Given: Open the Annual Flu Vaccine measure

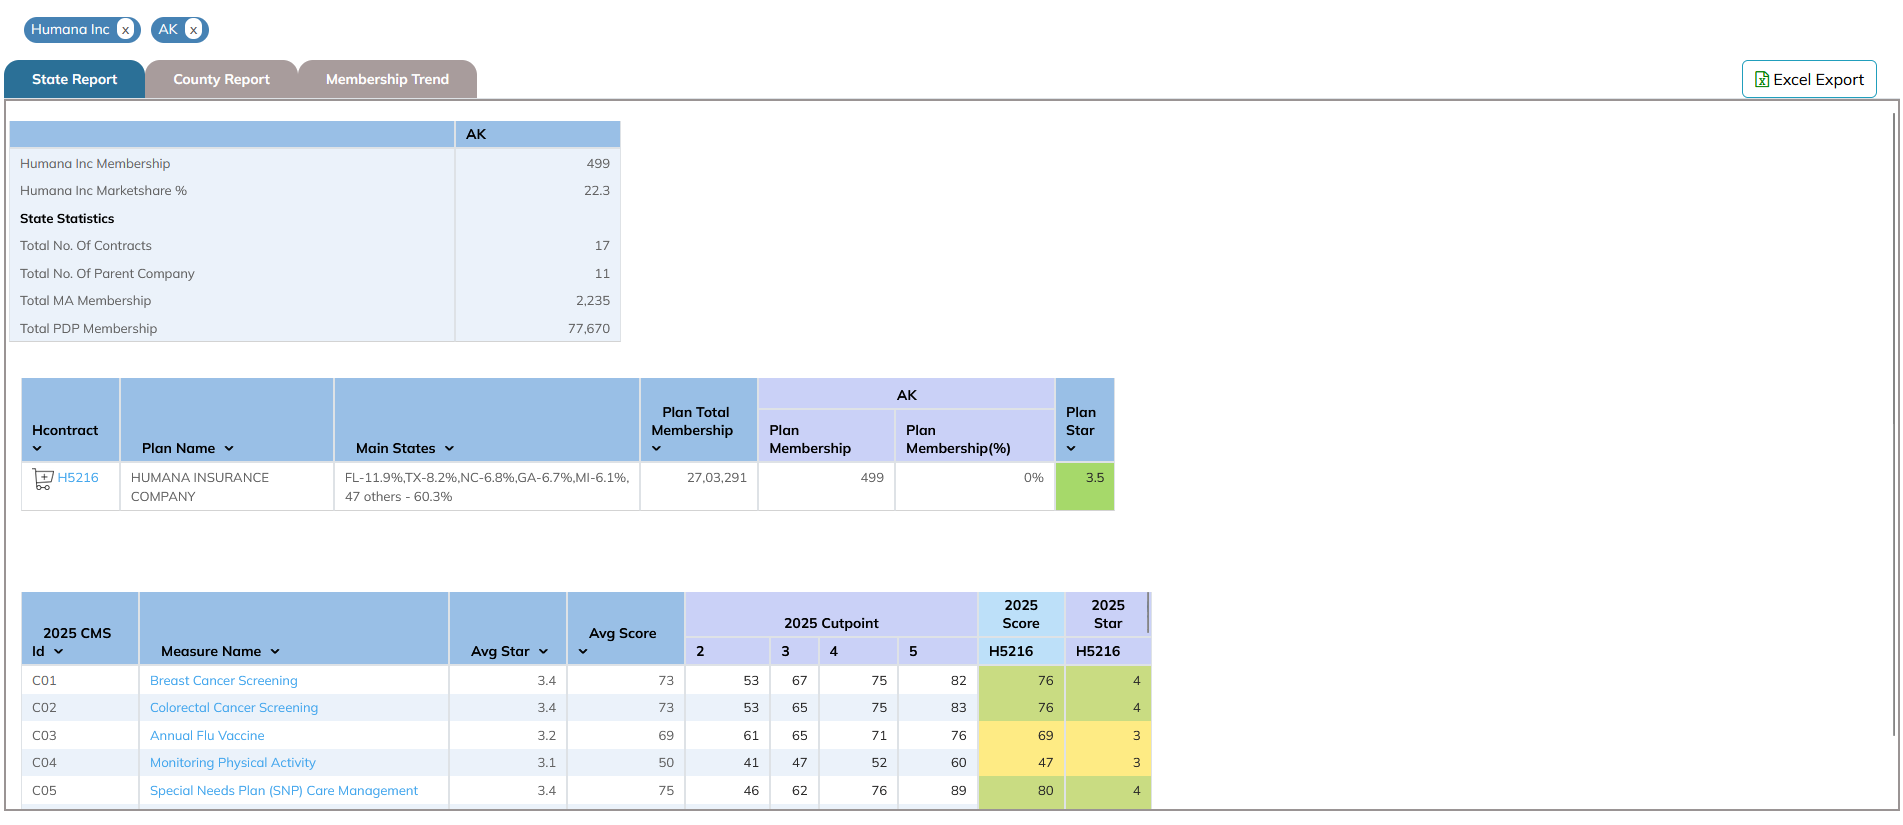Looking at the screenshot, I should [x=207, y=736].
